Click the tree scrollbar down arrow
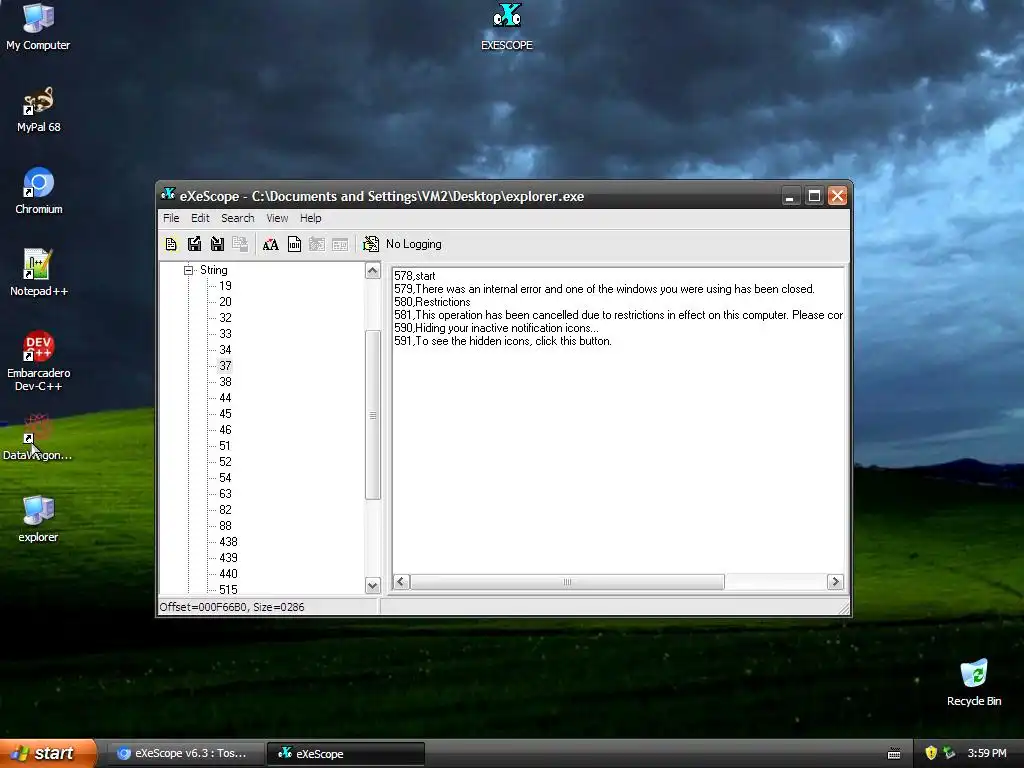The image size is (1024, 768). (373, 585)
